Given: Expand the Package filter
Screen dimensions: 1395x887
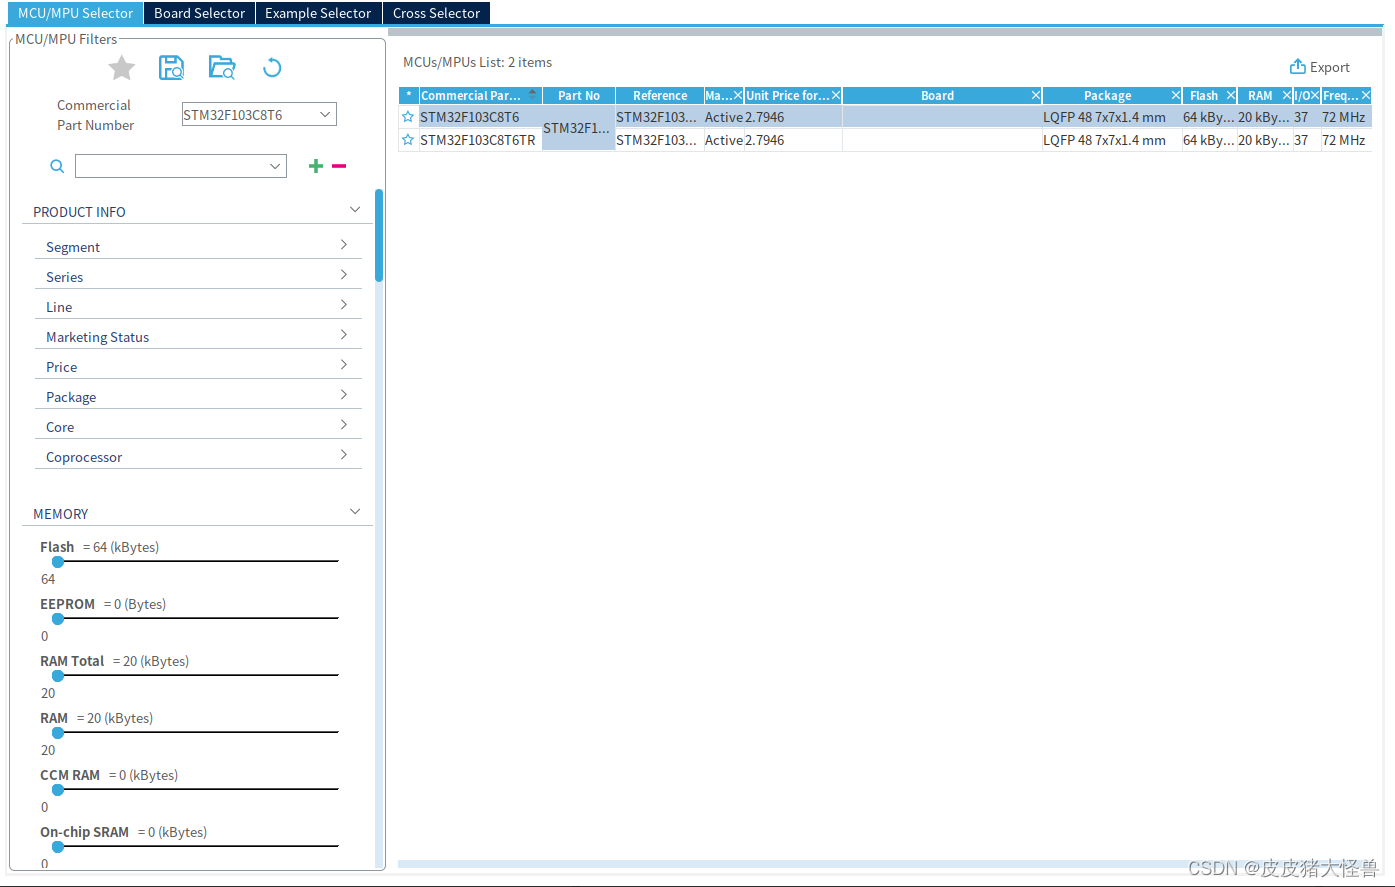Looking at the screenshot, I should coord(198,396).
